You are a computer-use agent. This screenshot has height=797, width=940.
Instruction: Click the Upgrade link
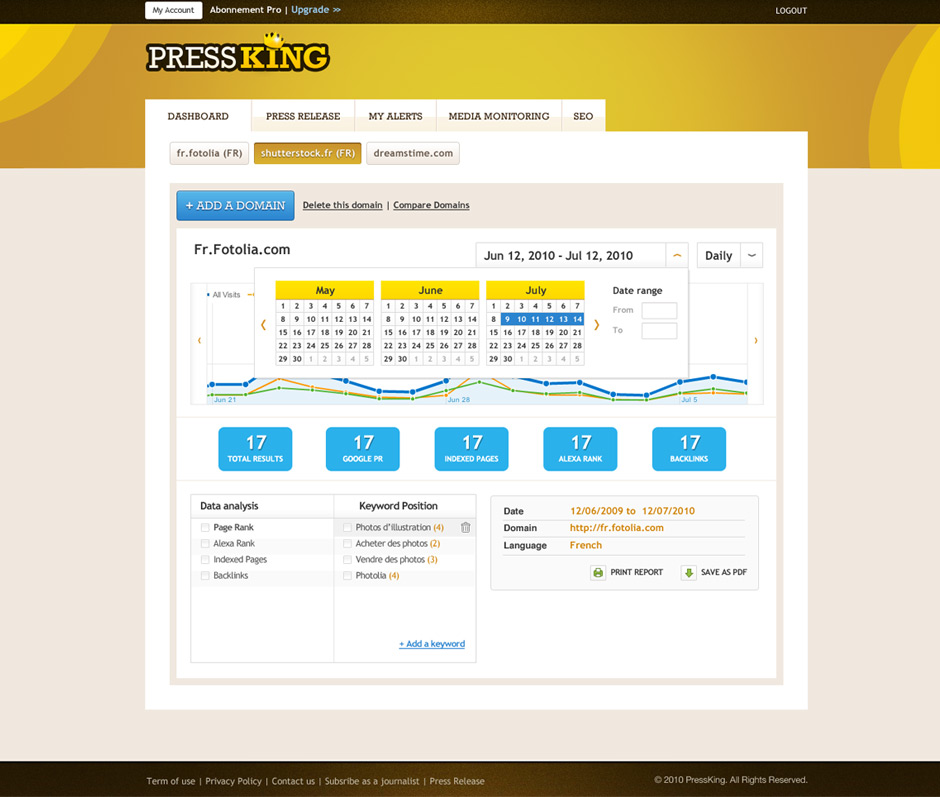316,10
